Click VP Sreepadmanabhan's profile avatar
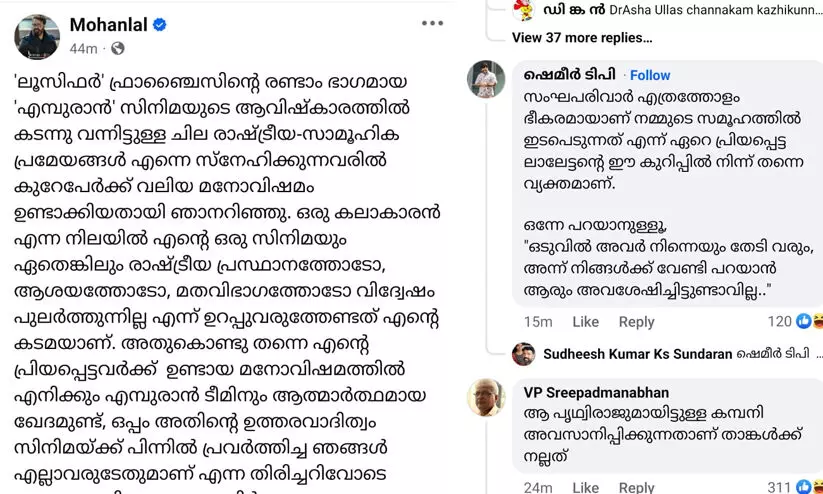823x494 pixels. (x=487, y=398)
